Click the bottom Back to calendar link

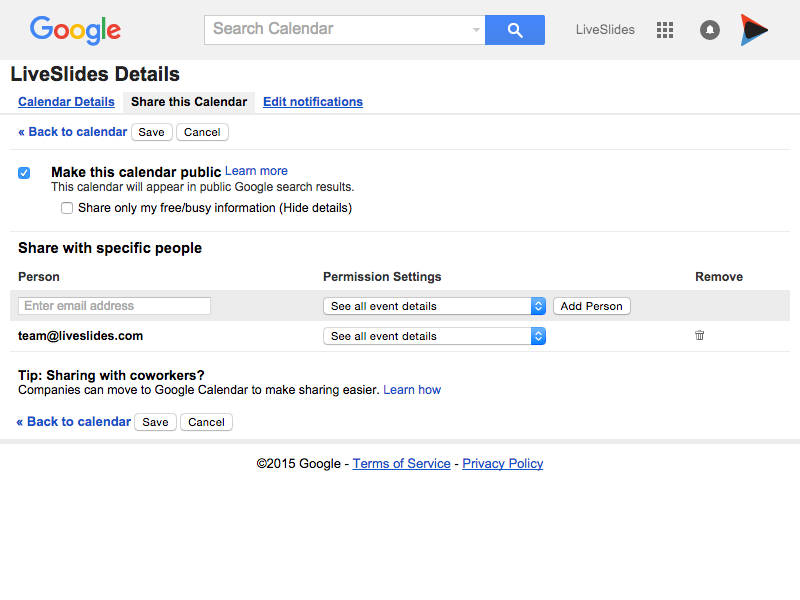point(74,421)
